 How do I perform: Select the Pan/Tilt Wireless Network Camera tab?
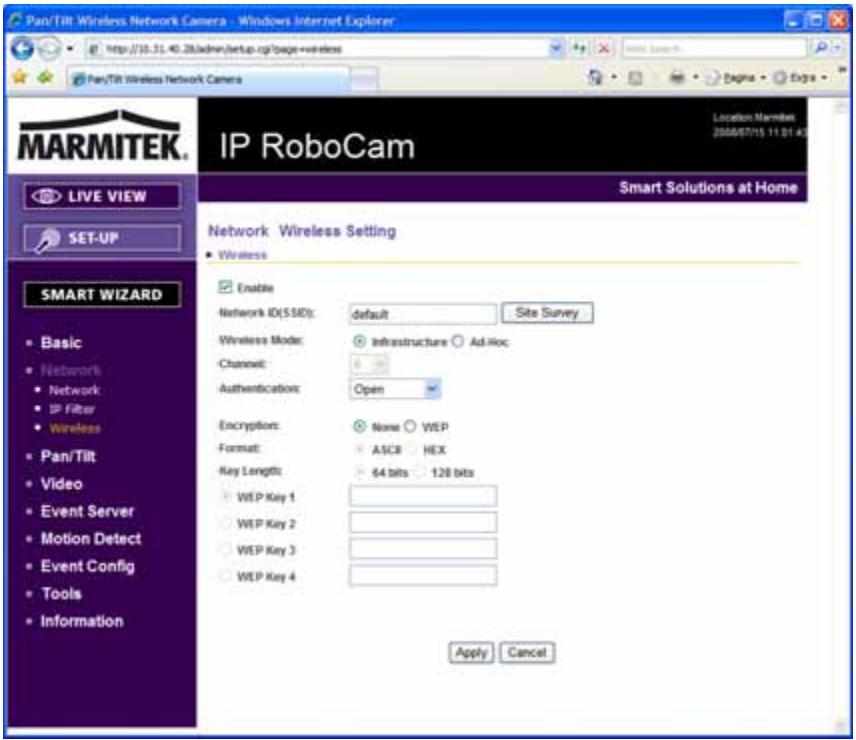click(207, 79)
